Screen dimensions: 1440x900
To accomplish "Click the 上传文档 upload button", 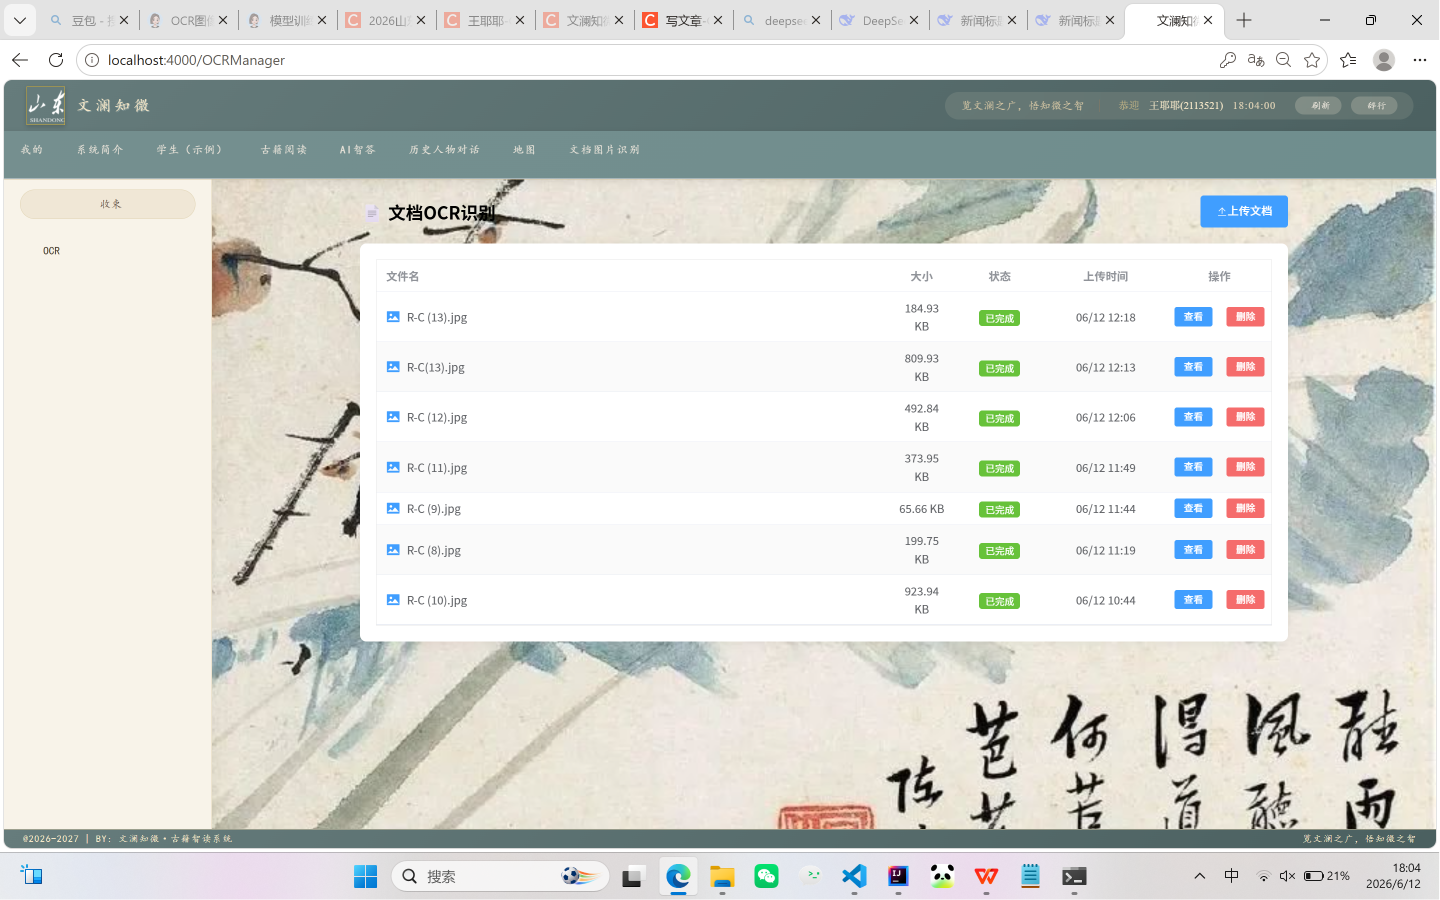I will tap(1244, 211).
